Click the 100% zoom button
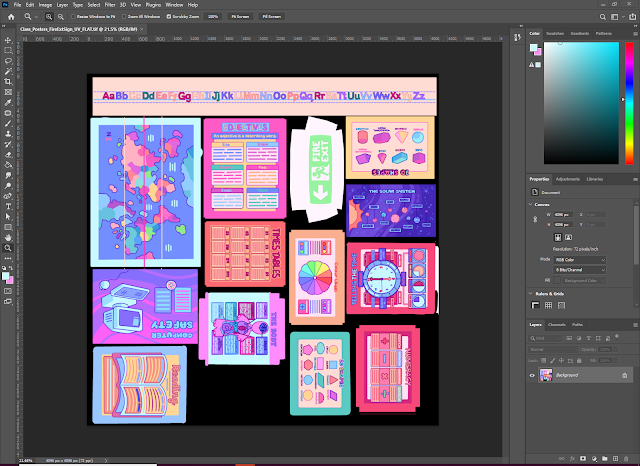The height and width of the screenshot is (466, 640). click(x=213, y=17)
